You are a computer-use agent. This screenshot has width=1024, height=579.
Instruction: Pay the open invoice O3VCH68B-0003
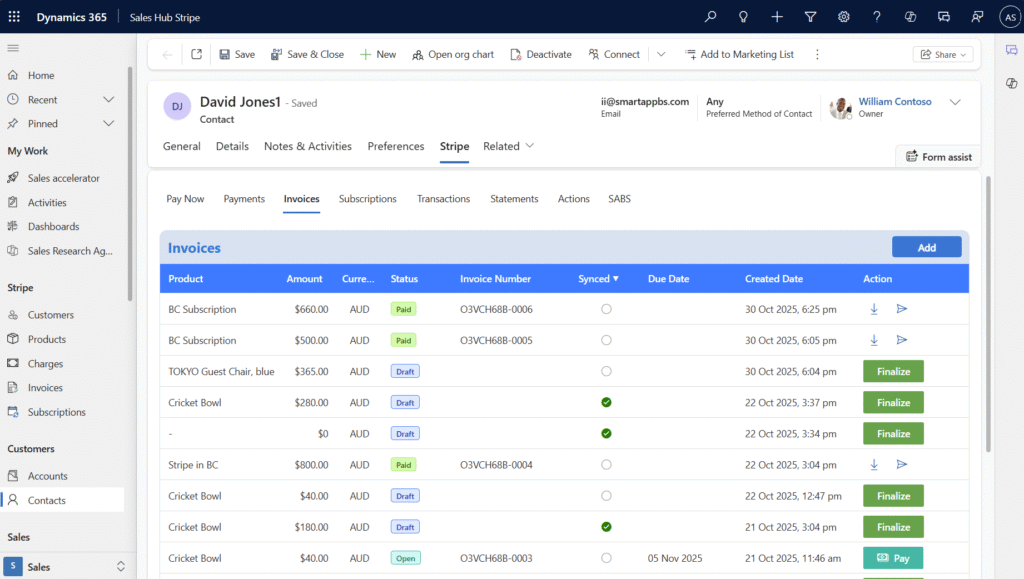(893, 558)
